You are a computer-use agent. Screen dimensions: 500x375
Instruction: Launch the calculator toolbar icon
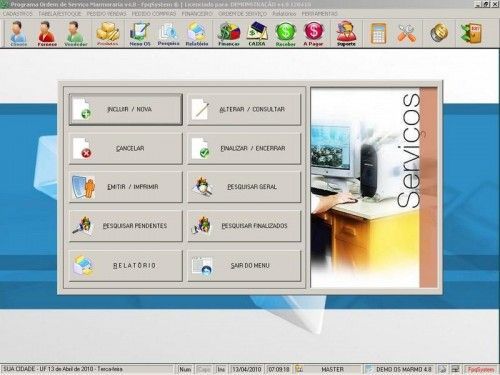pos(378,33)
